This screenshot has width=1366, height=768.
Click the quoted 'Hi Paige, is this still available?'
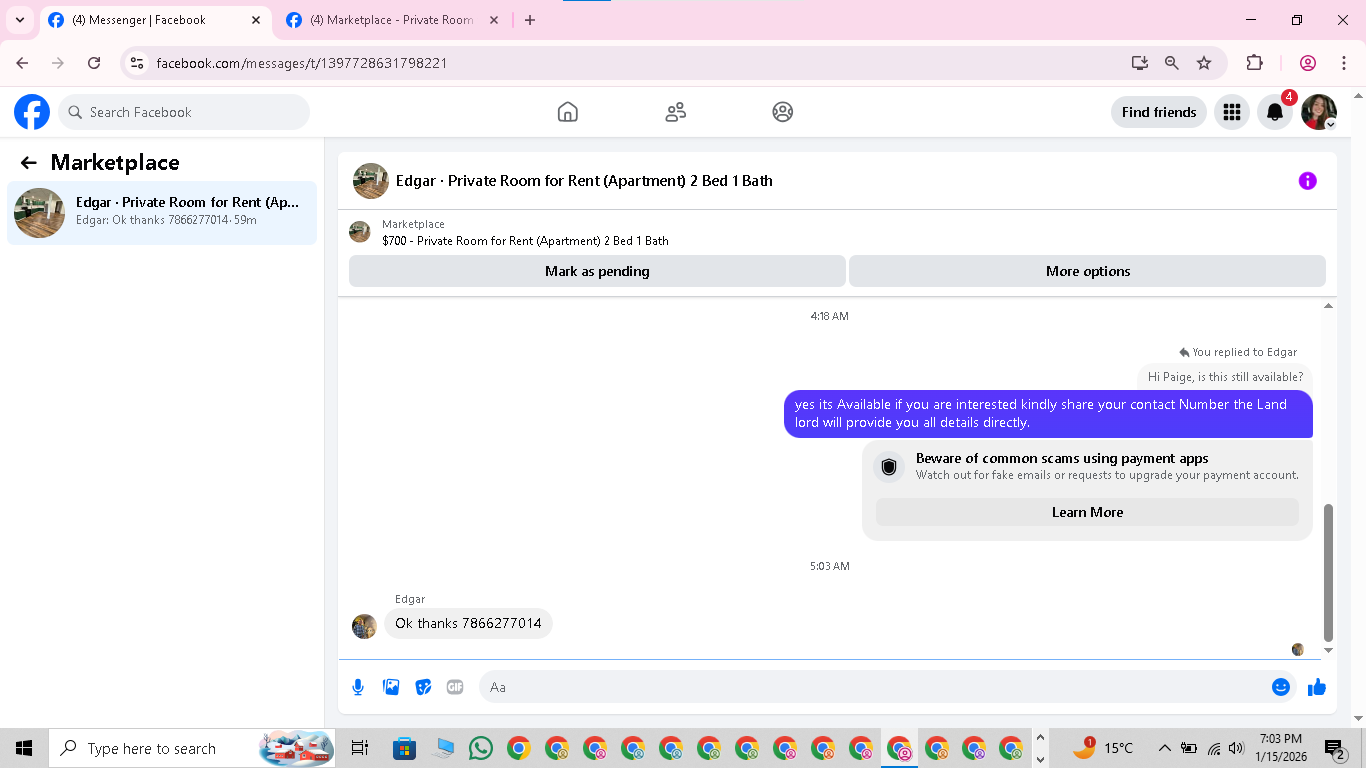pyautogui.click(x=1225, y=377)
